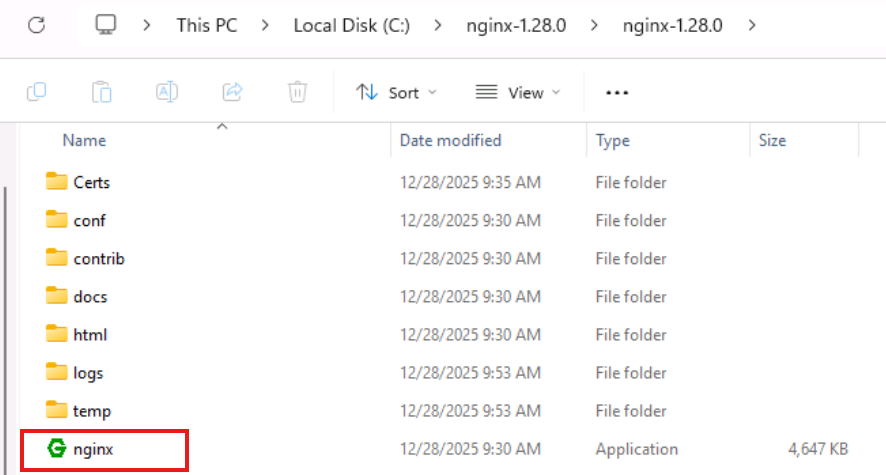Select the conf folder icon
This screenshot has width=886, height=475.
pyautogui.click(x=57, y=219)
